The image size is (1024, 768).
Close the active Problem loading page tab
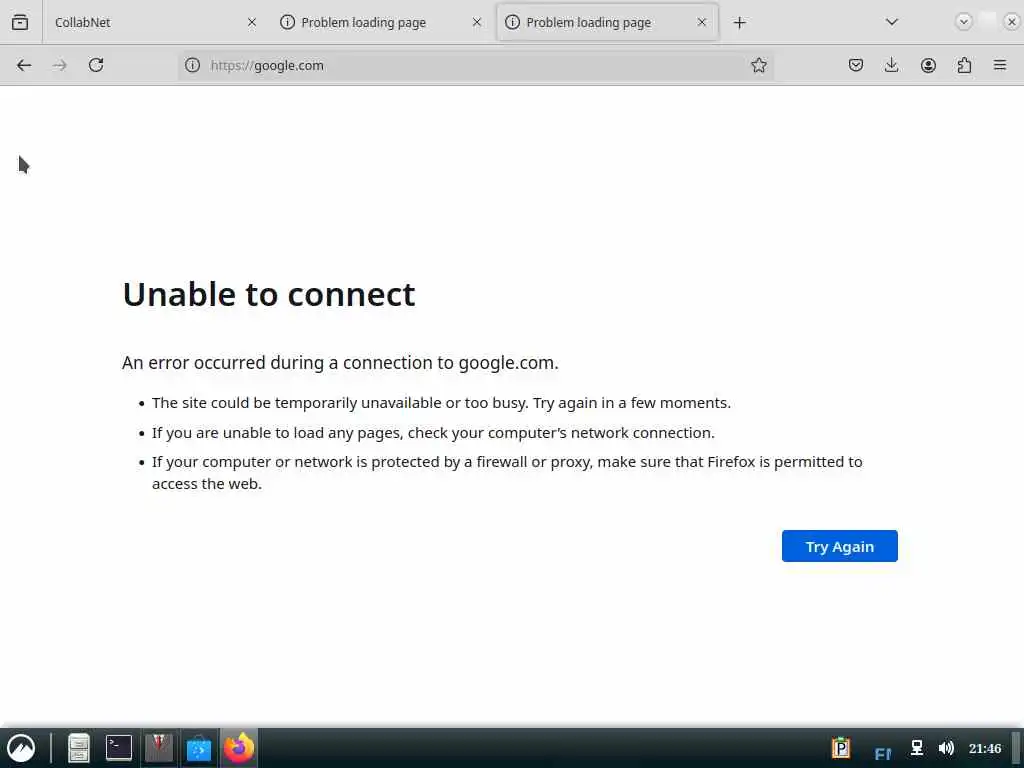tap(701, 22)
